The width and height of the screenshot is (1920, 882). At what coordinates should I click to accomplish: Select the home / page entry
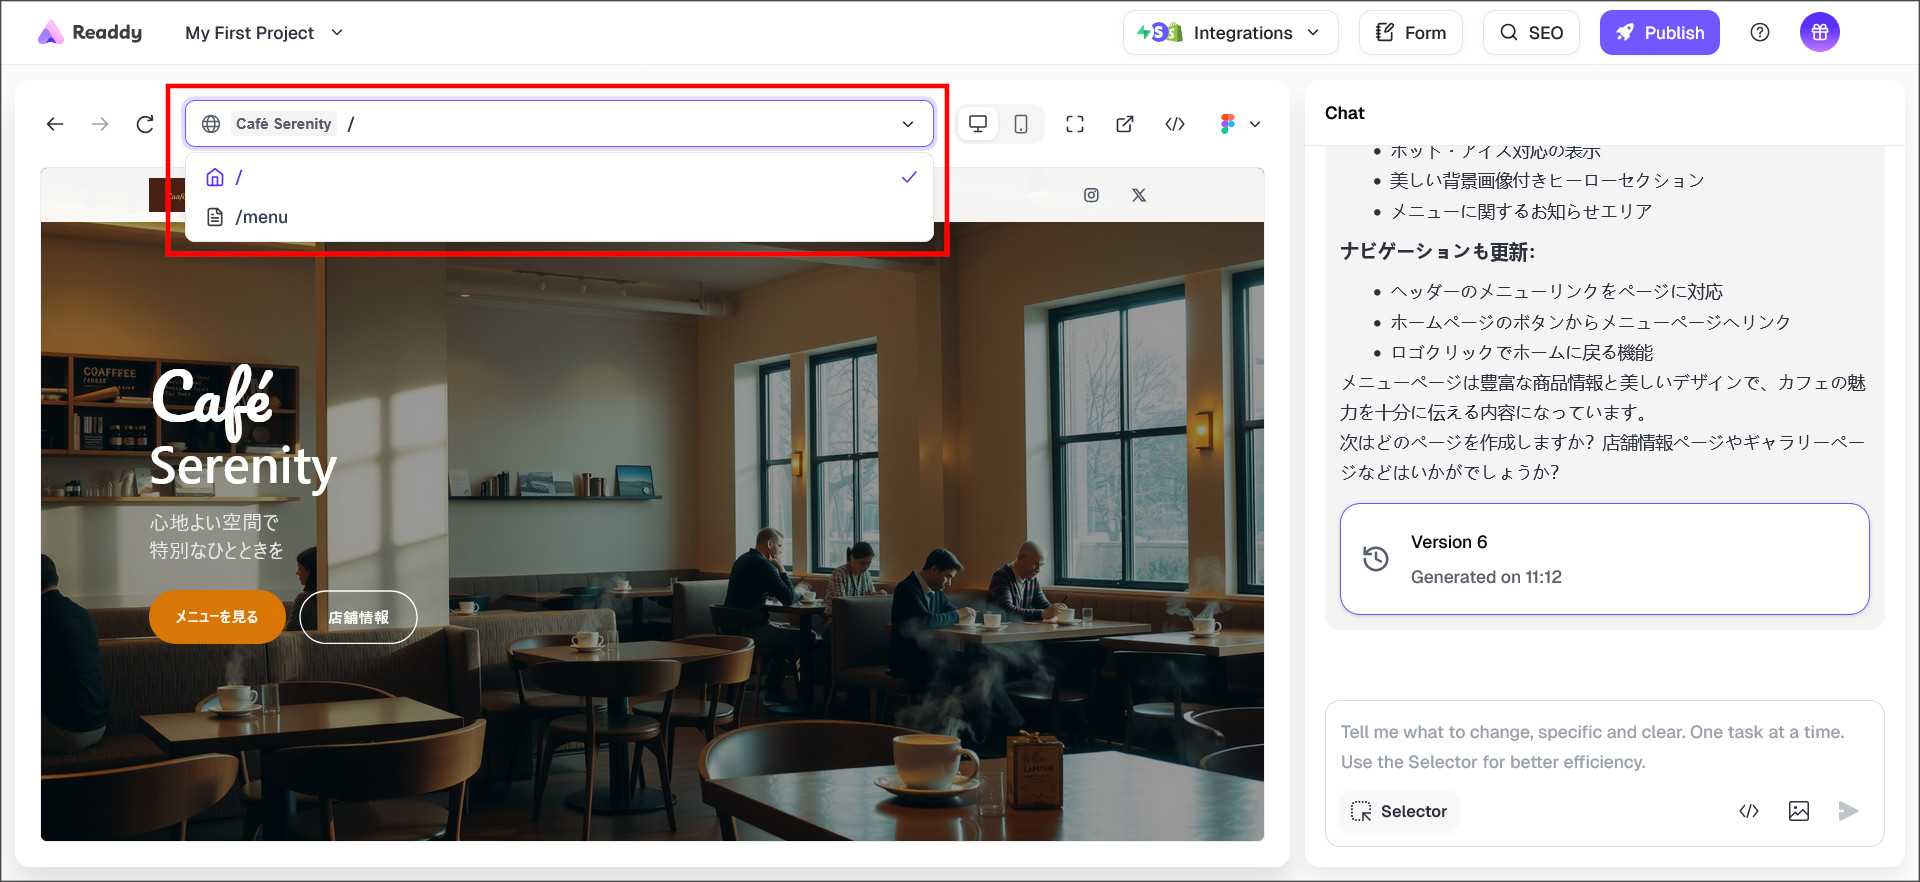click(x=239, y=178)
